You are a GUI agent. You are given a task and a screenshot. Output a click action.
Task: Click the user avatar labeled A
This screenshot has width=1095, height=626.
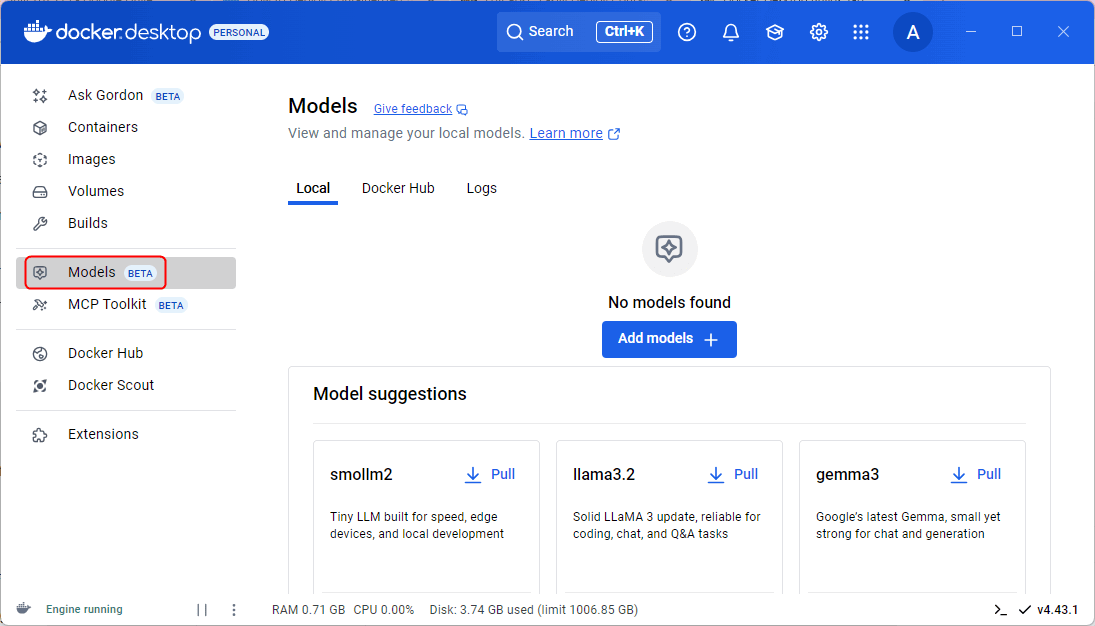tap(912, 32)
